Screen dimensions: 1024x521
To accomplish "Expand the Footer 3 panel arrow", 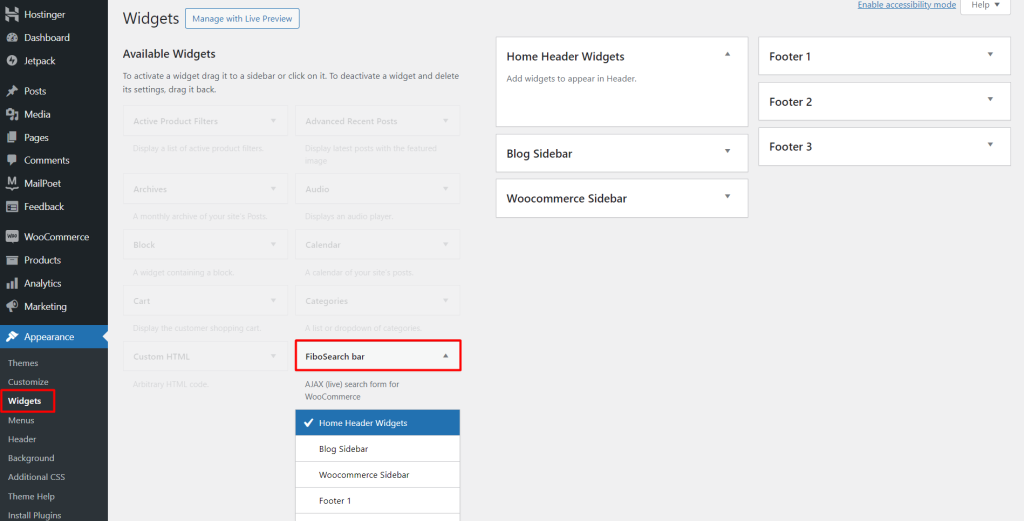I will tap(990, 145).
